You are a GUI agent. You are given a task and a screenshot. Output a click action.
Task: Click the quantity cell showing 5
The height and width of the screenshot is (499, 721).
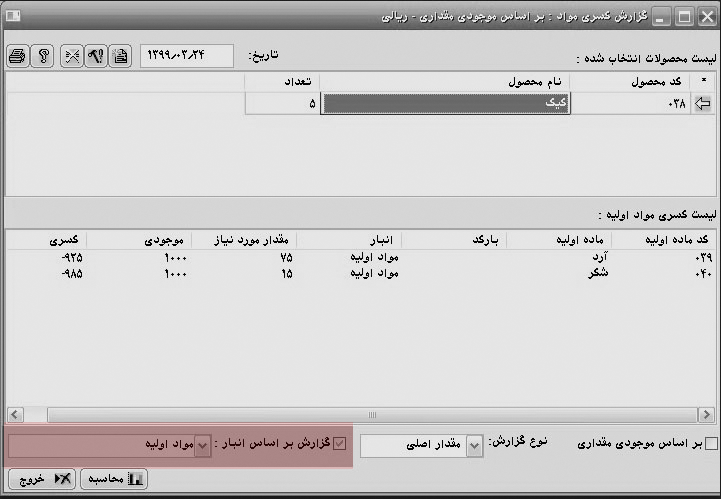[282, 103]
